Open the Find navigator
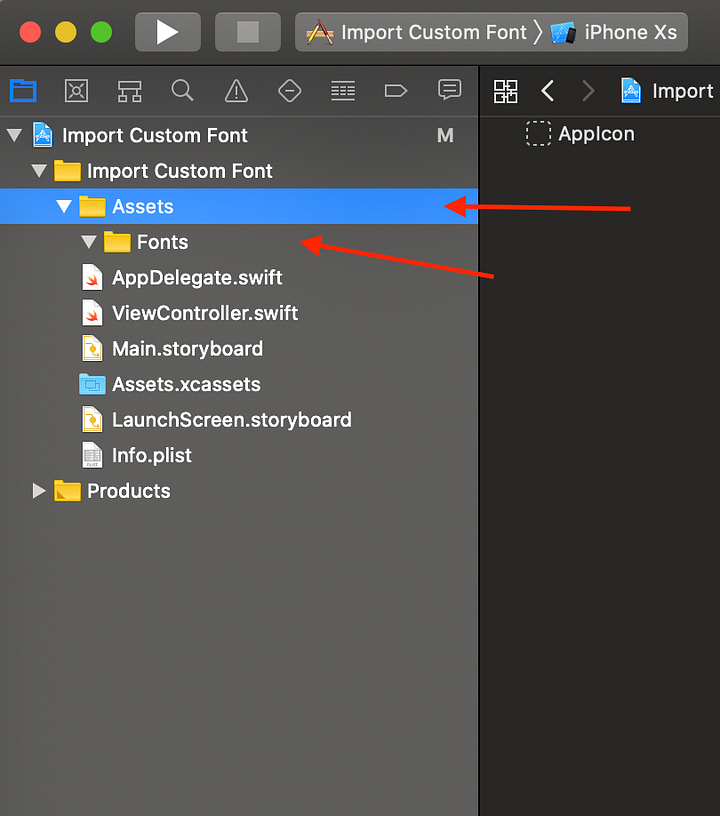The image size is (720, 816). click(x=183, y=91)
